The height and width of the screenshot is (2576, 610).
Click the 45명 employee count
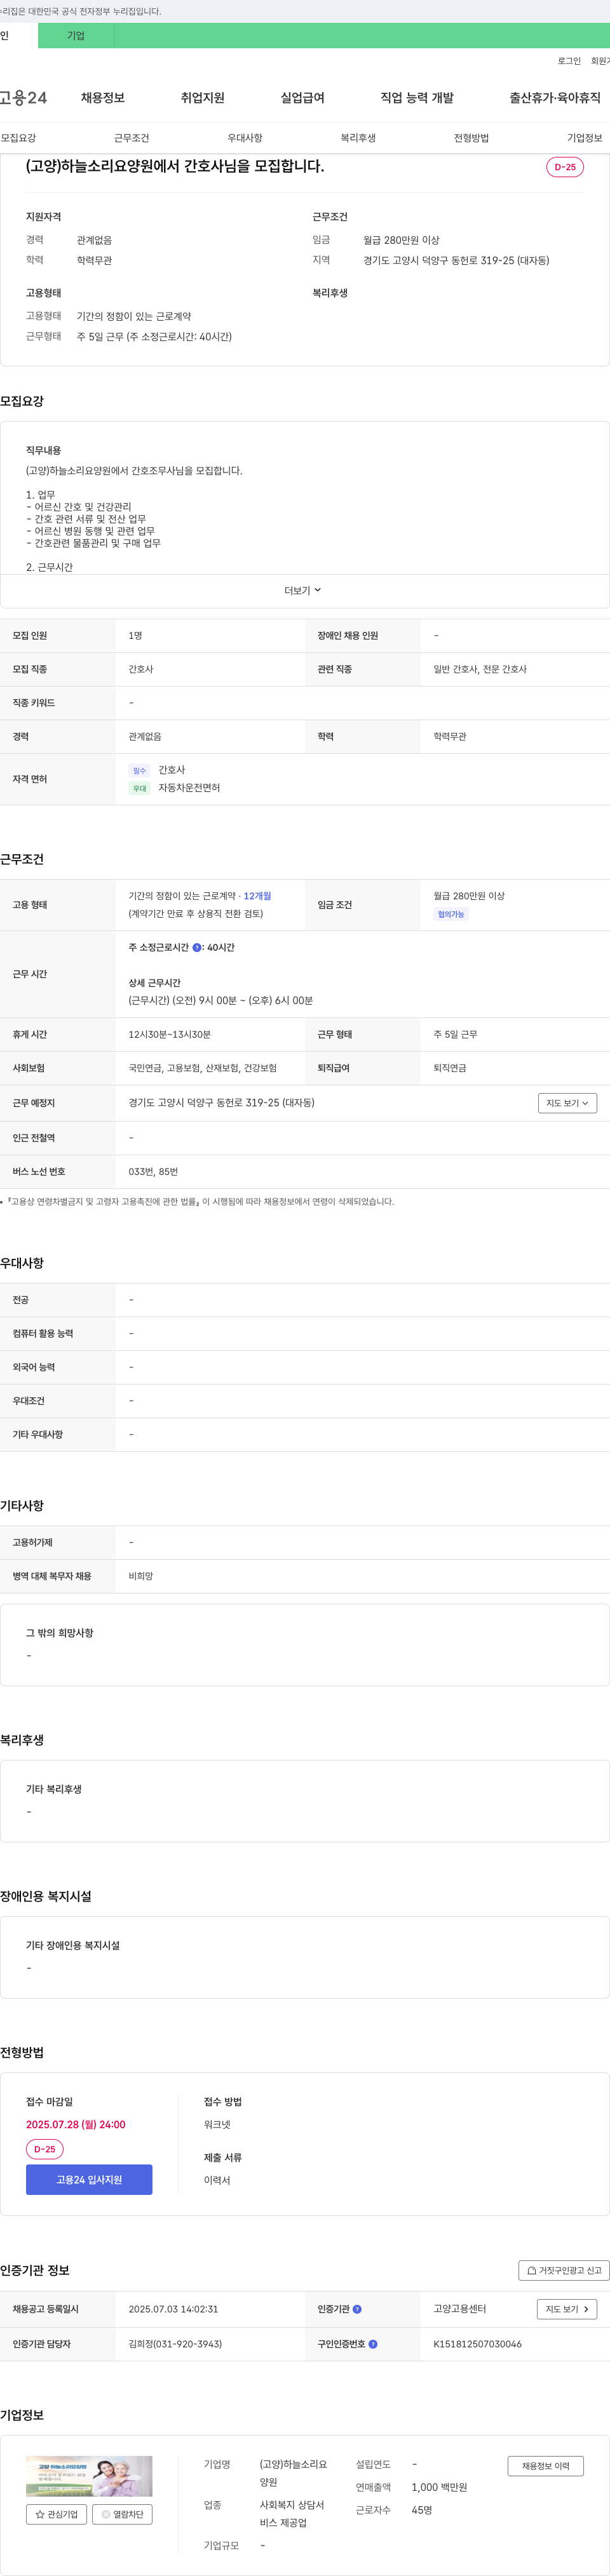click(422, 2510)
